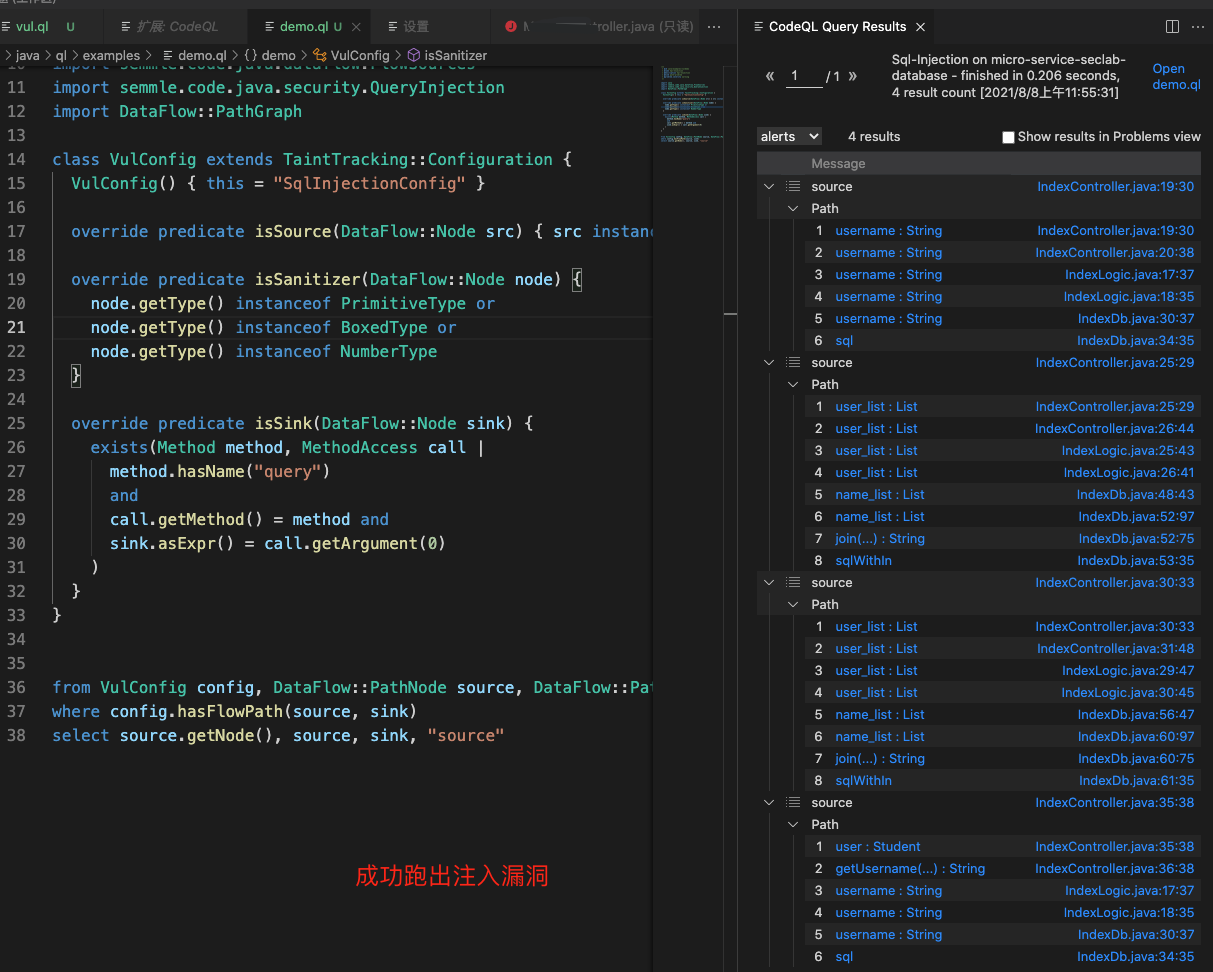Click list icon beside first source result
This screenshot has height=972, width=1213.
793,187
